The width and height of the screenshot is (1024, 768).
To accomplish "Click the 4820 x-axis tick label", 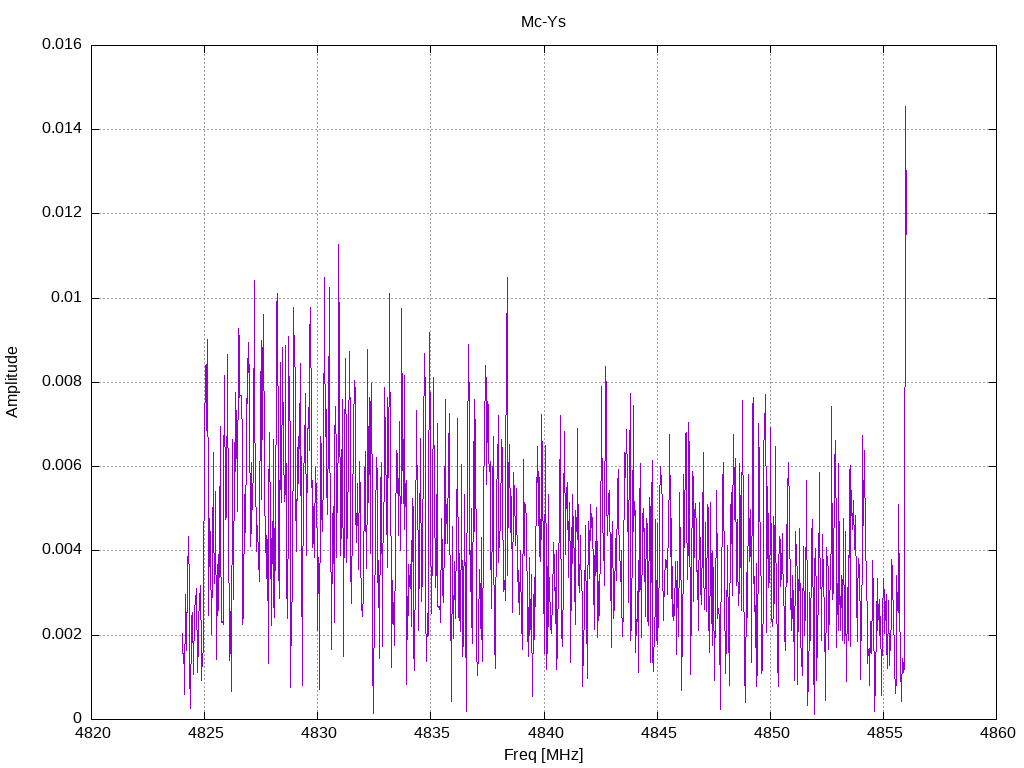I will [x=92, y=733].
